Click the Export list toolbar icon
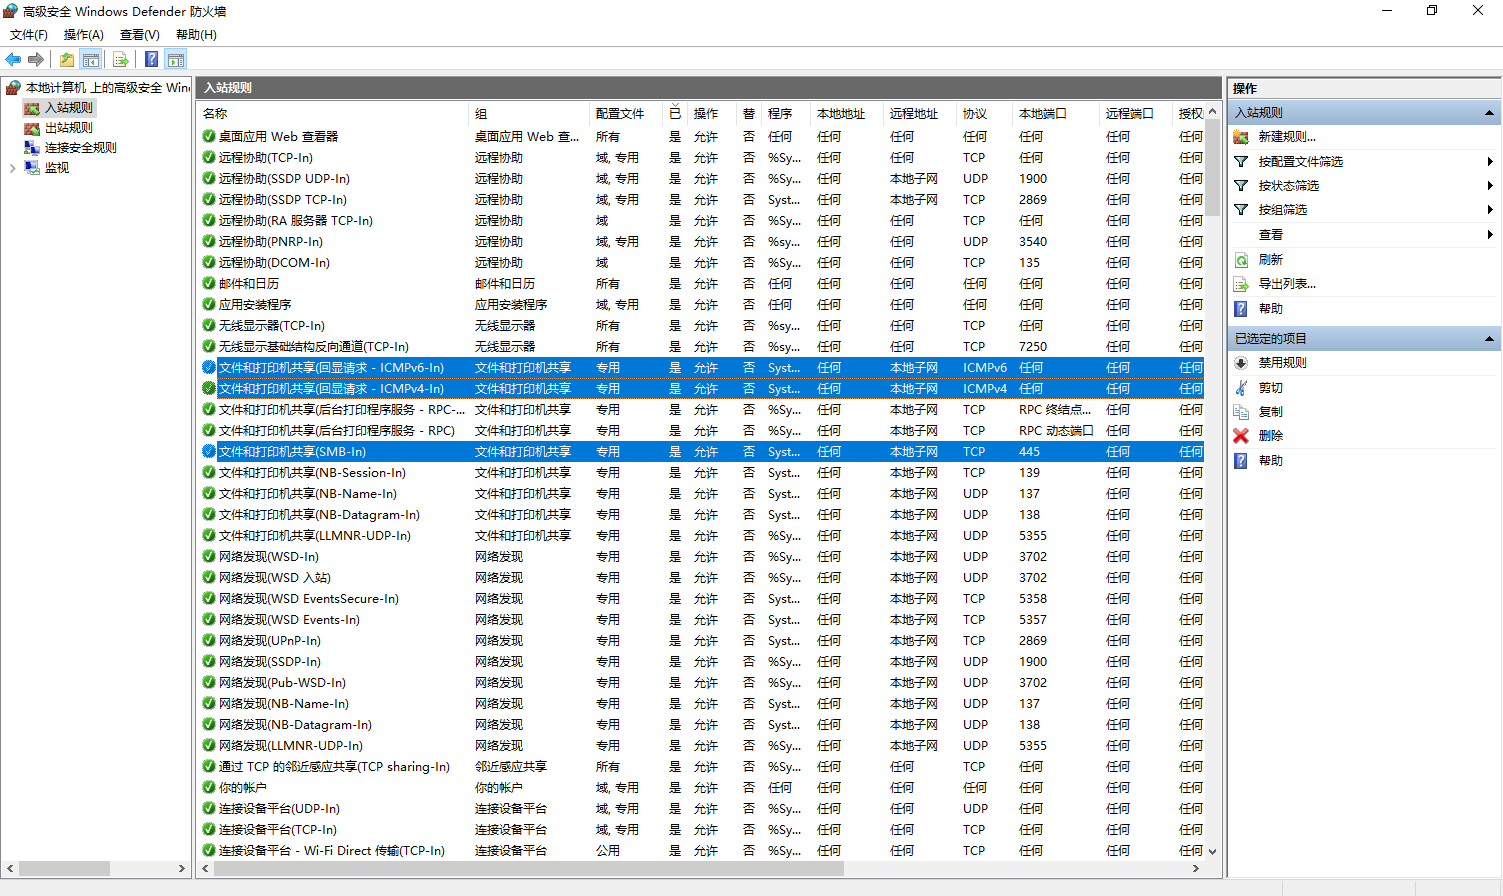 click(x=121, y=60)
